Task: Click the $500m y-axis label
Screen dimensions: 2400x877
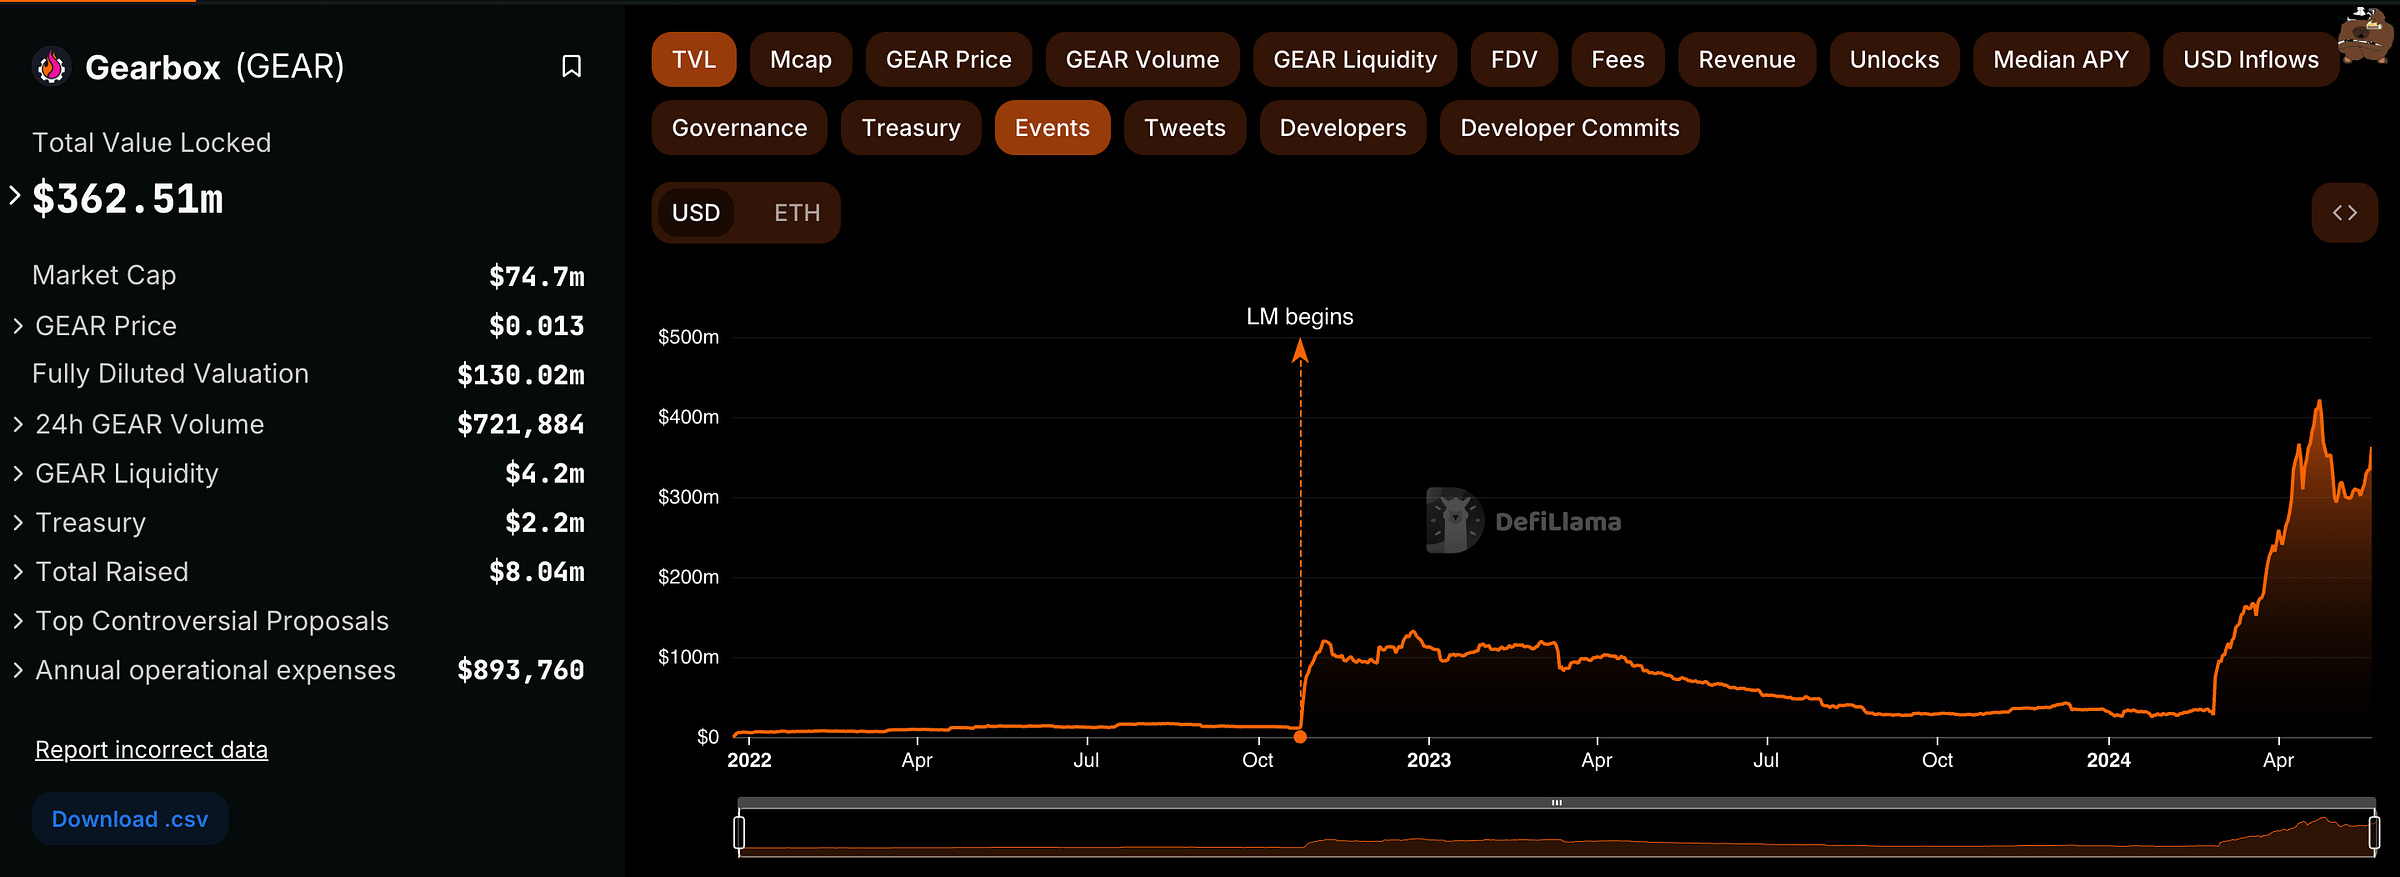Action: [688, 337]
